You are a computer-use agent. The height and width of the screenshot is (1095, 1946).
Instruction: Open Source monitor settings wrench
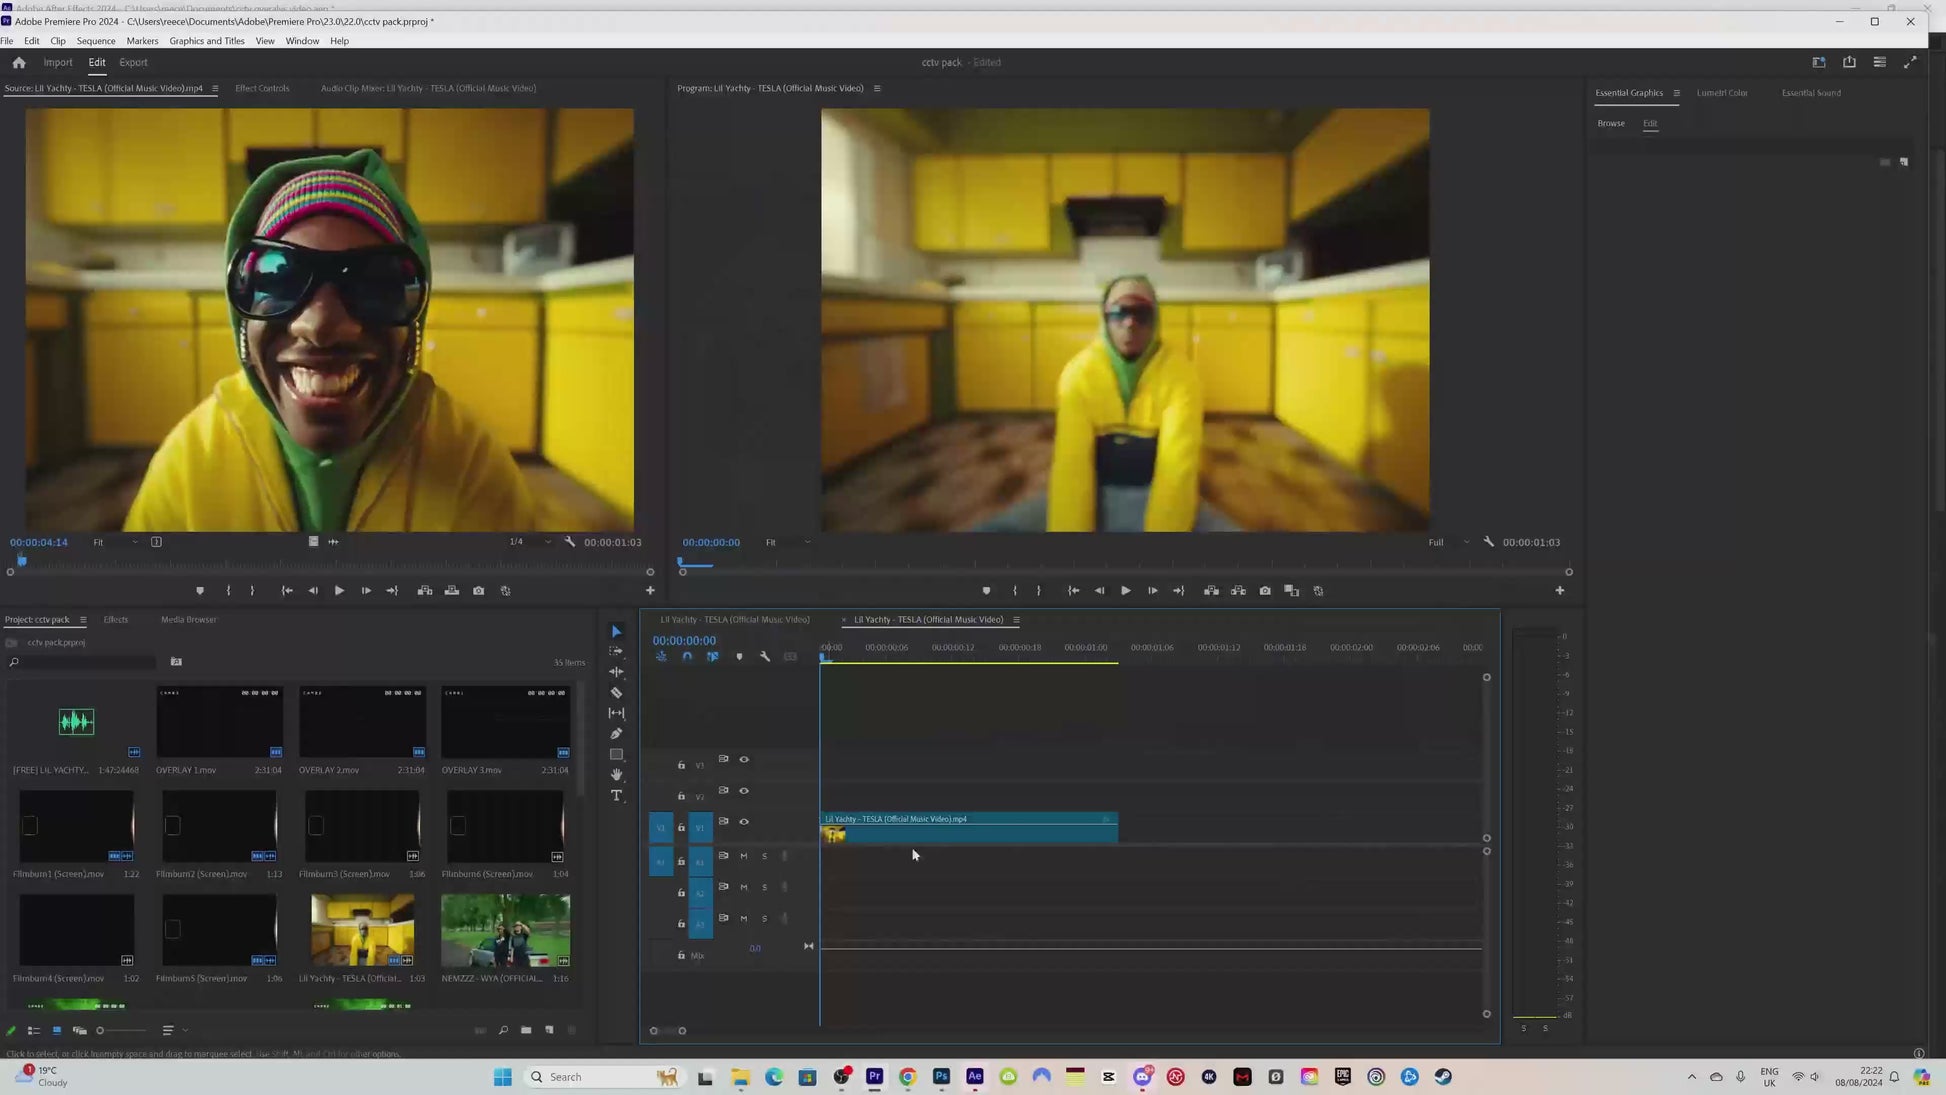tap(570, 542)
